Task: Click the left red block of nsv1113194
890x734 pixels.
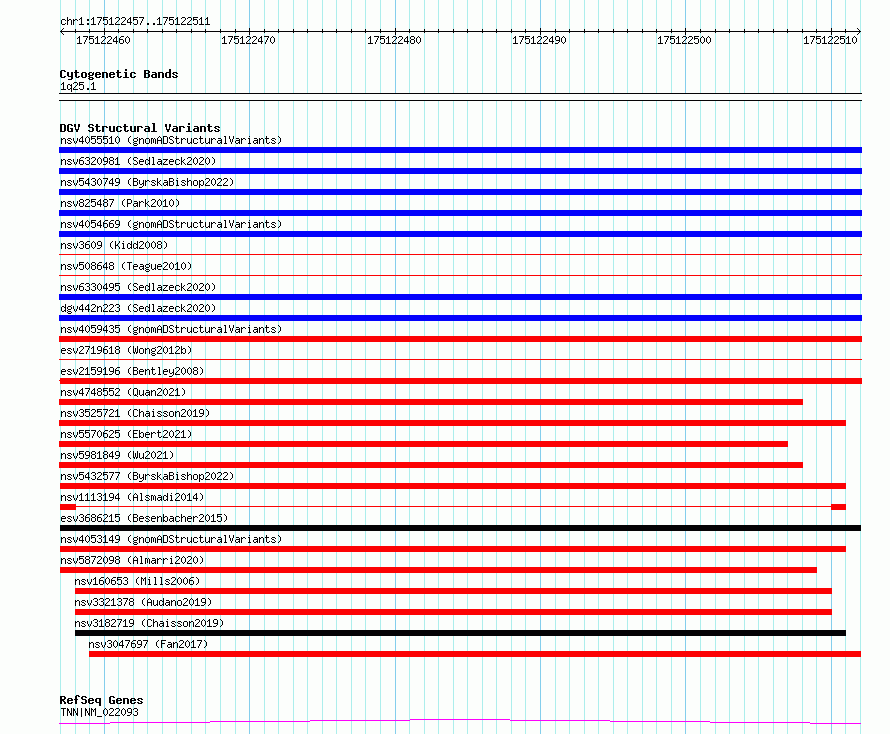Action: [x=68, y=507]
